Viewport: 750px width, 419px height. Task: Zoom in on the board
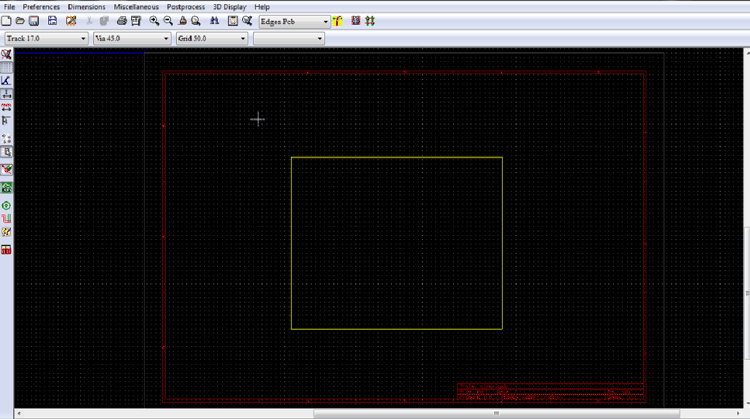[x=154, y=21]
